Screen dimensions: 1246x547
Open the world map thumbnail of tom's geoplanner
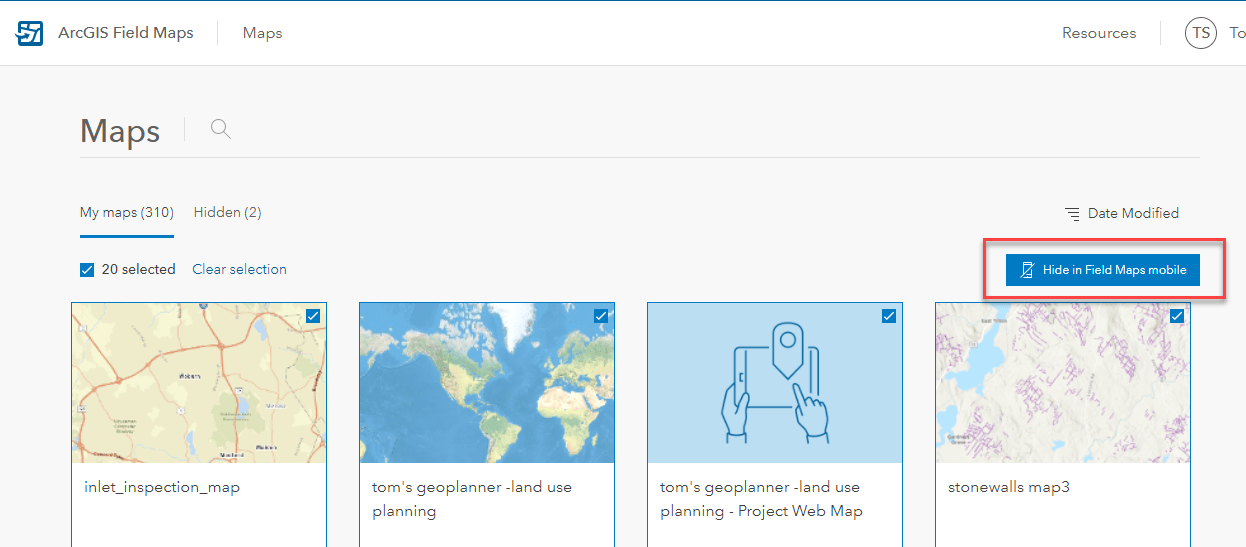point(487,383)
